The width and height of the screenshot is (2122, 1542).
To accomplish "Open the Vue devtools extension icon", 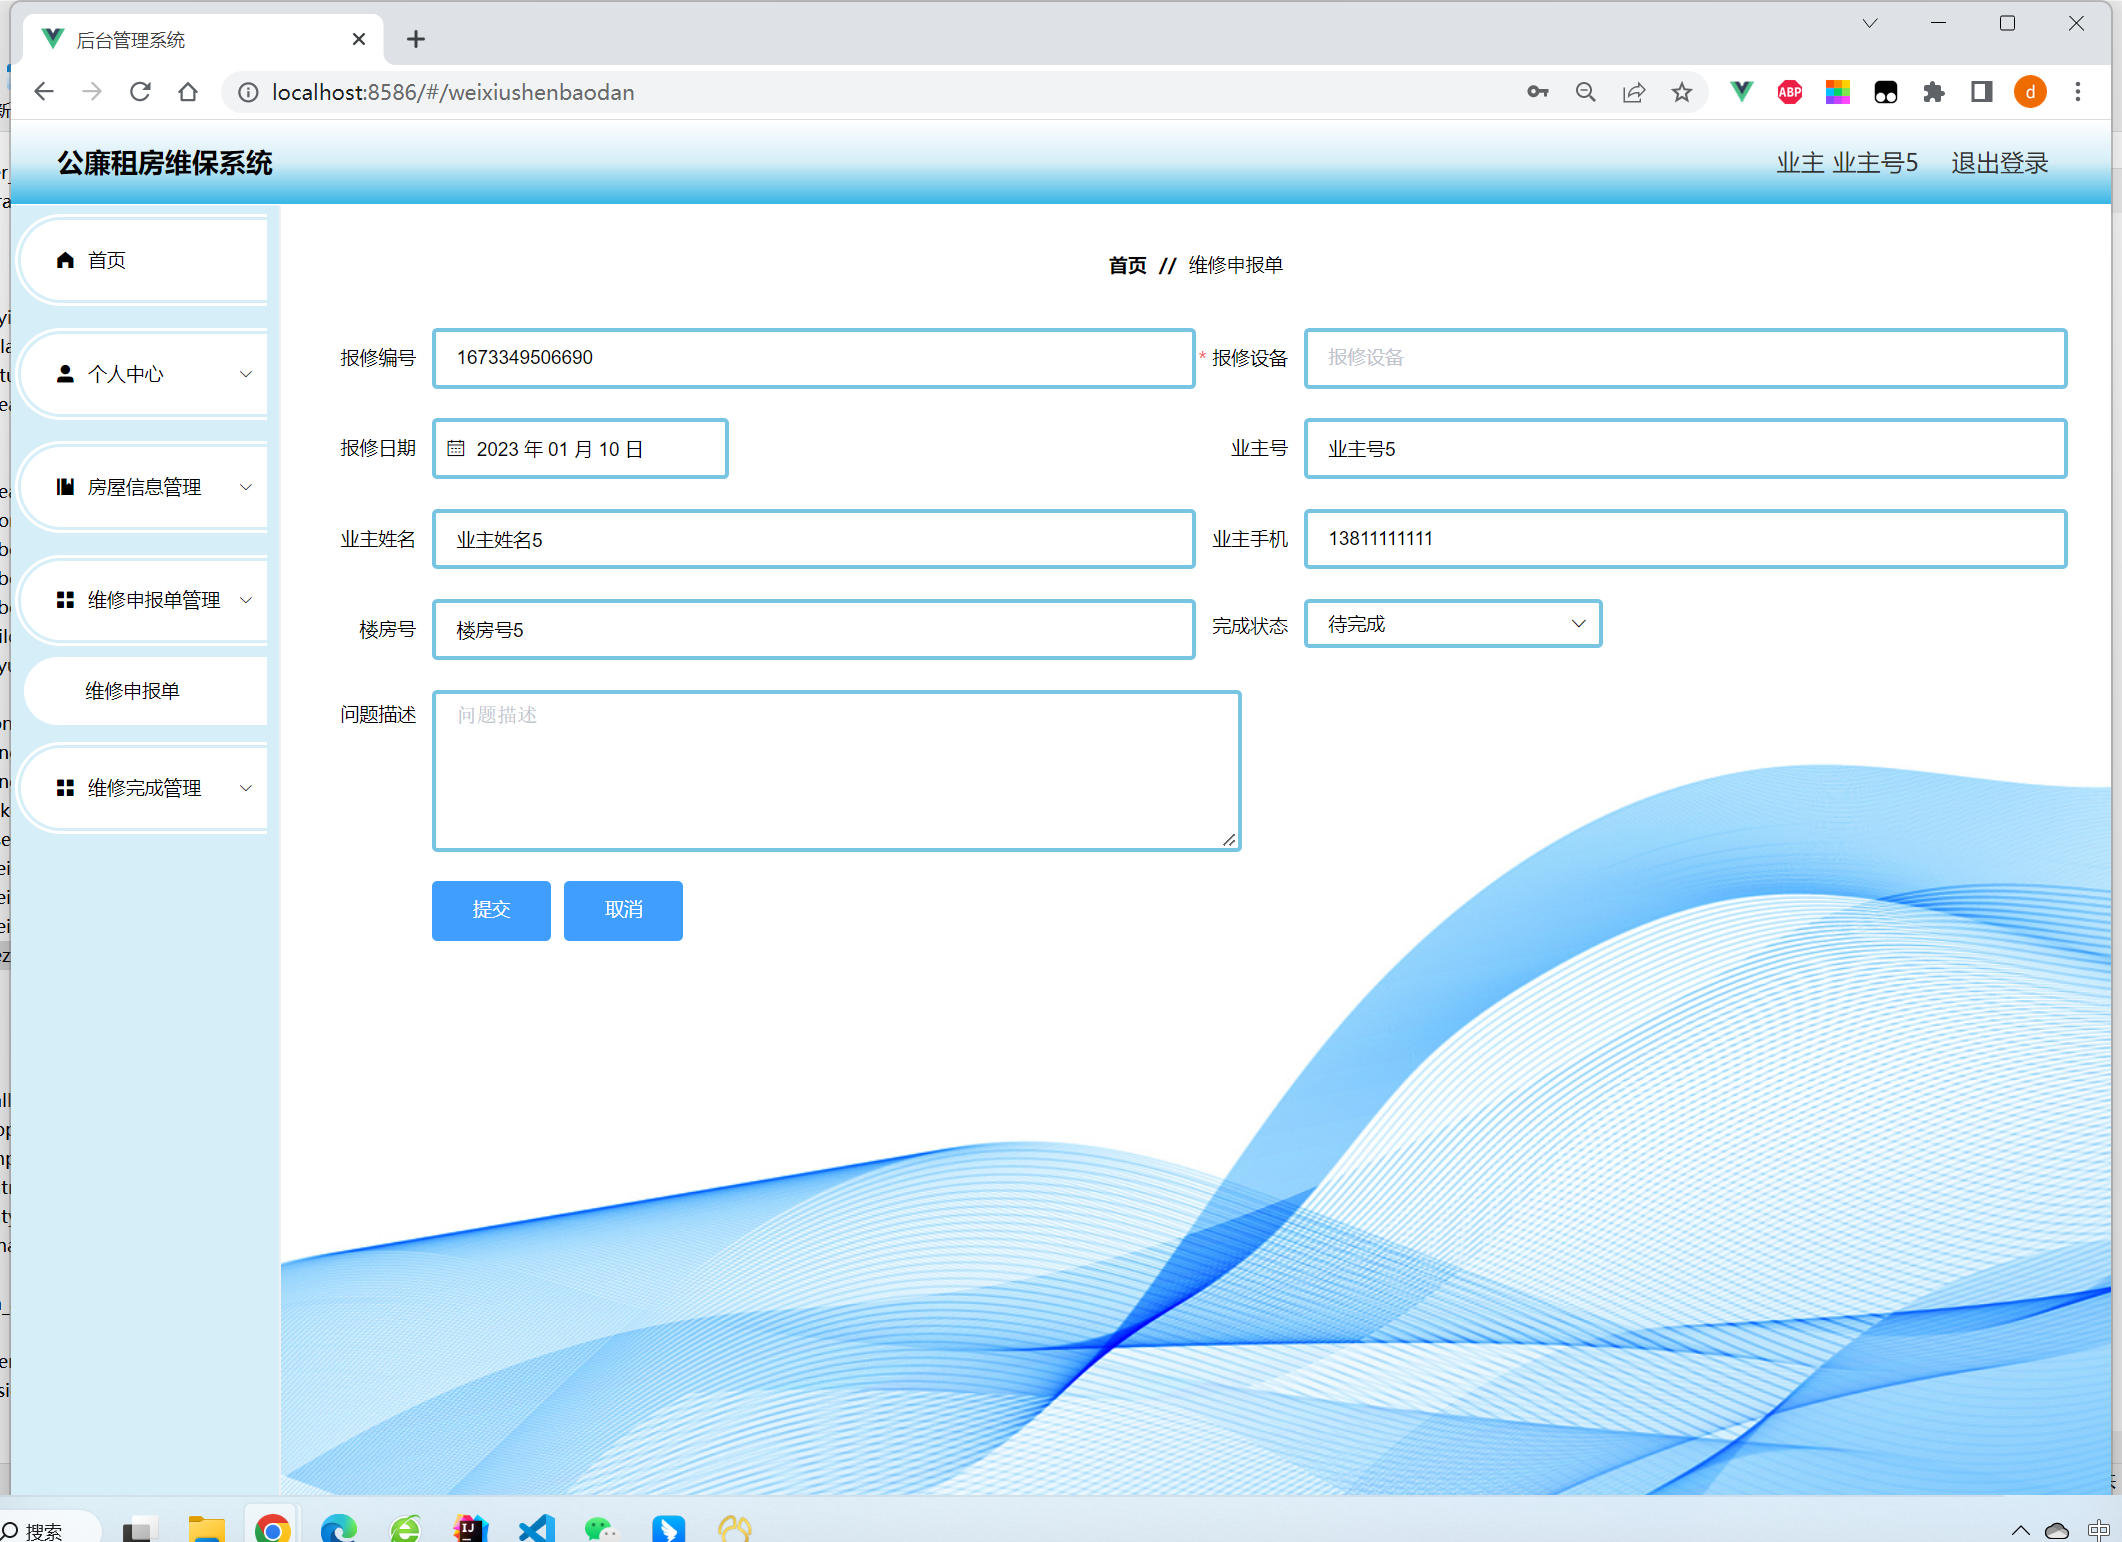I will click(1741, 92).
